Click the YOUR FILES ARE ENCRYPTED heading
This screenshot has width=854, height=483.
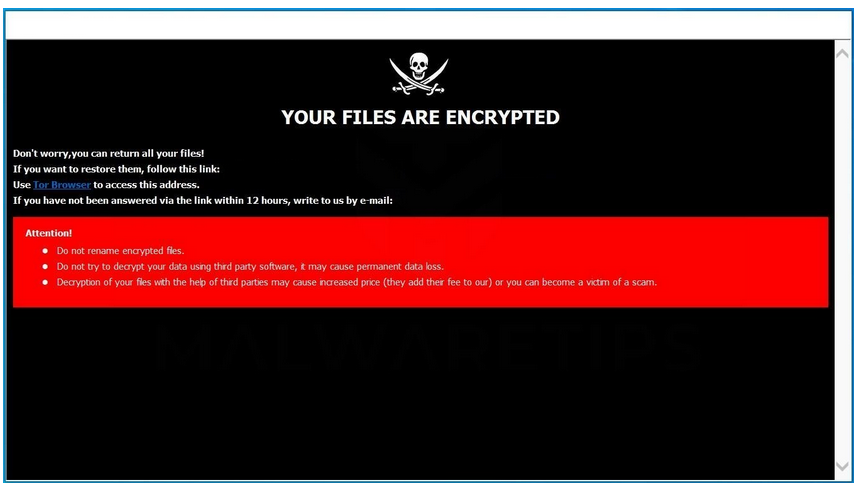[x=420, y=117]
